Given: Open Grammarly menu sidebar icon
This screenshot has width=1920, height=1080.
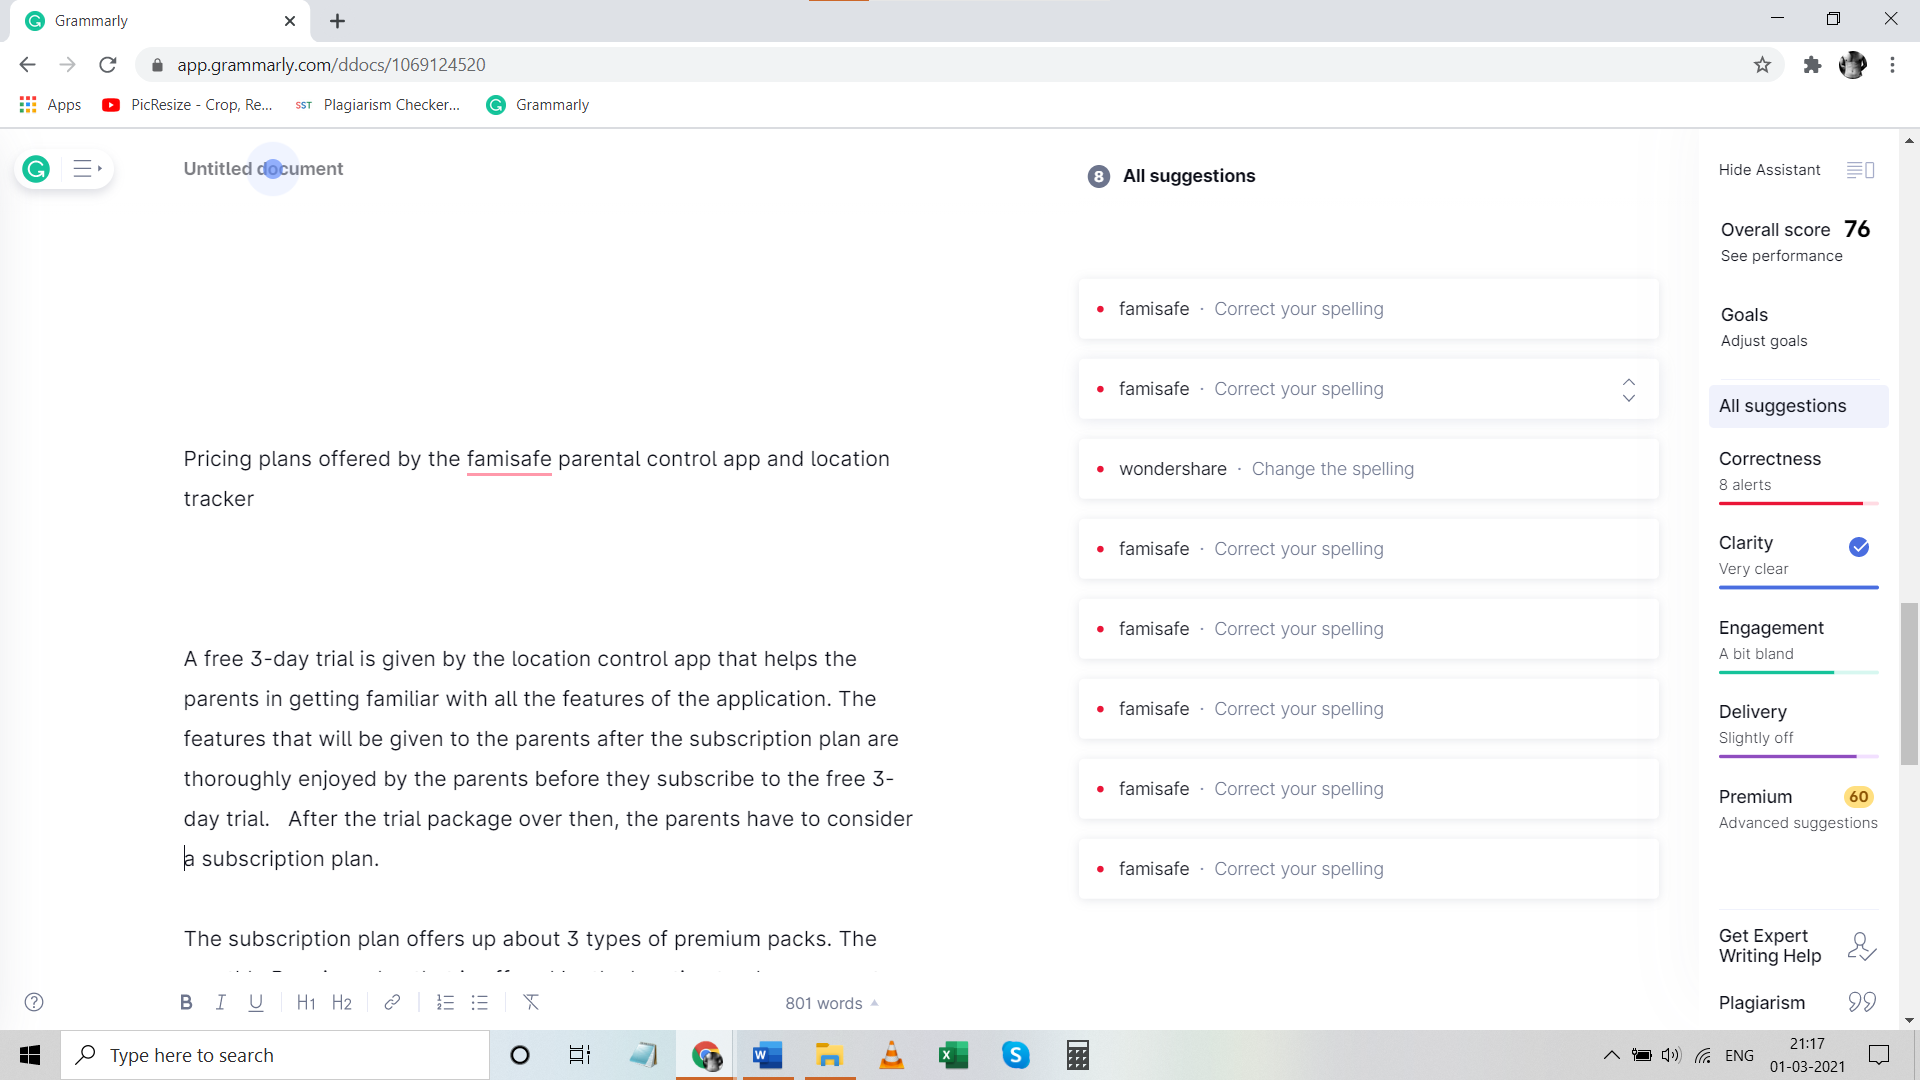Looking at the screenshot, I should click(87, 169).
